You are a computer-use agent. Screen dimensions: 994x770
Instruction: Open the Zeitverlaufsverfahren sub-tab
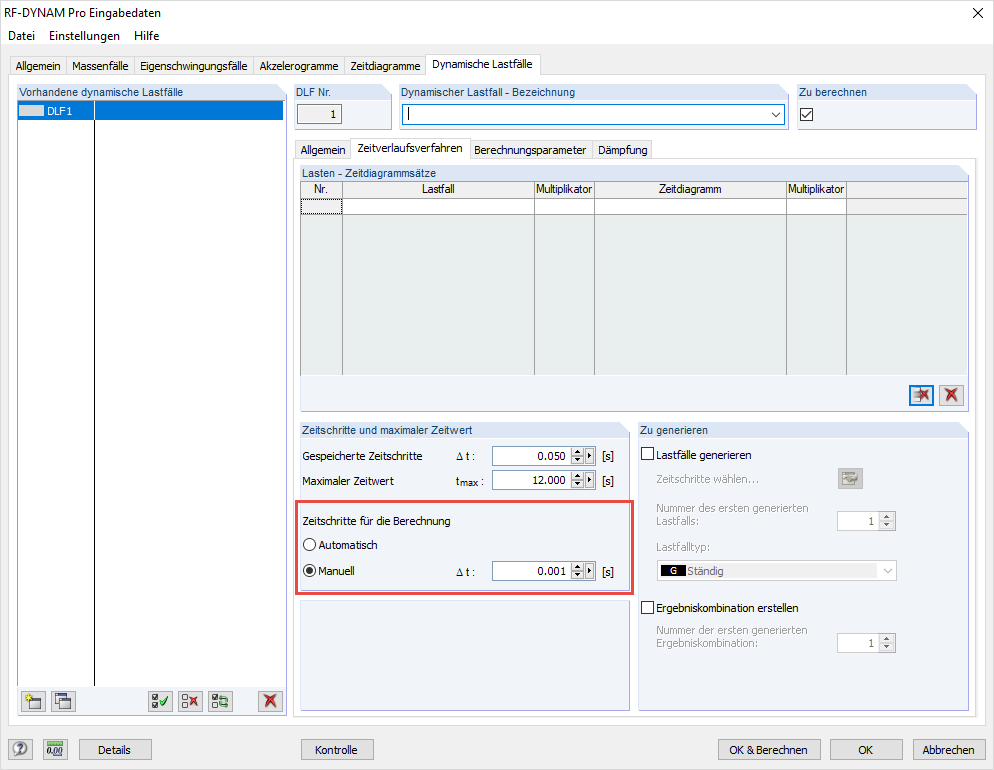point(410,148)
